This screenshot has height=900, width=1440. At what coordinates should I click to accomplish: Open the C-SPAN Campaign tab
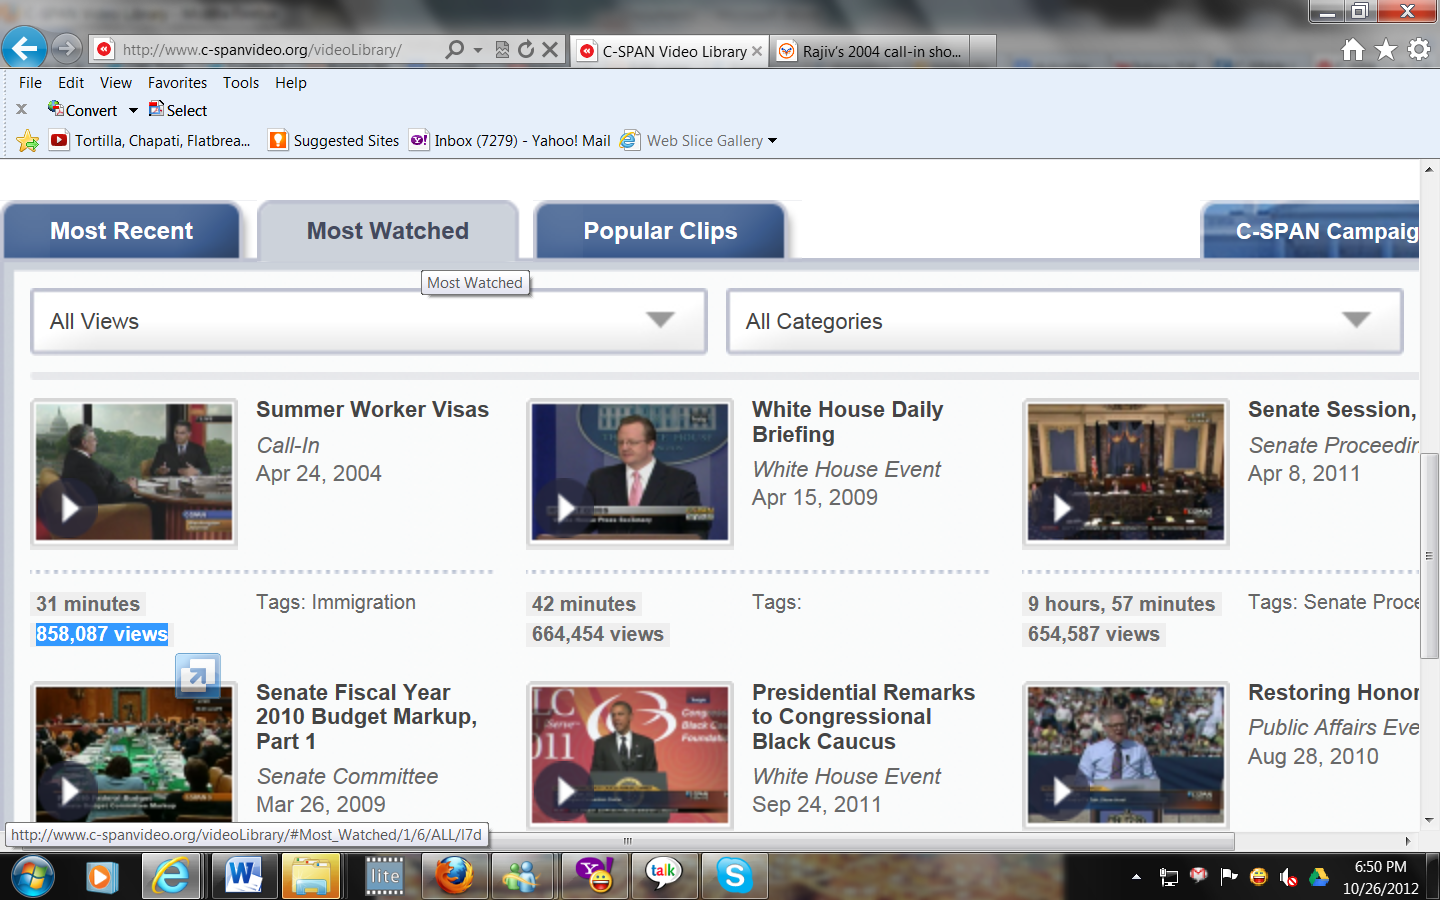pyautogui.click(x=1311, y=231)
